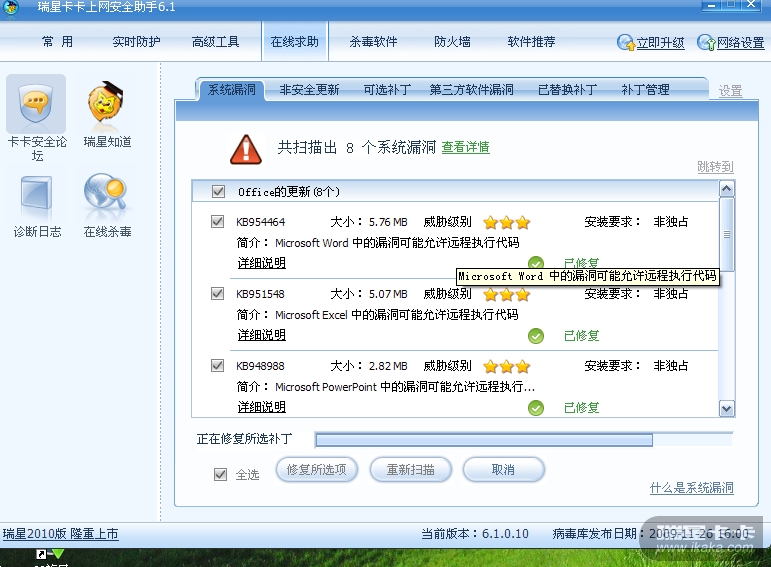Open 详细说明 for KB948988
The image size is (771, 567).
pos(262,407)
